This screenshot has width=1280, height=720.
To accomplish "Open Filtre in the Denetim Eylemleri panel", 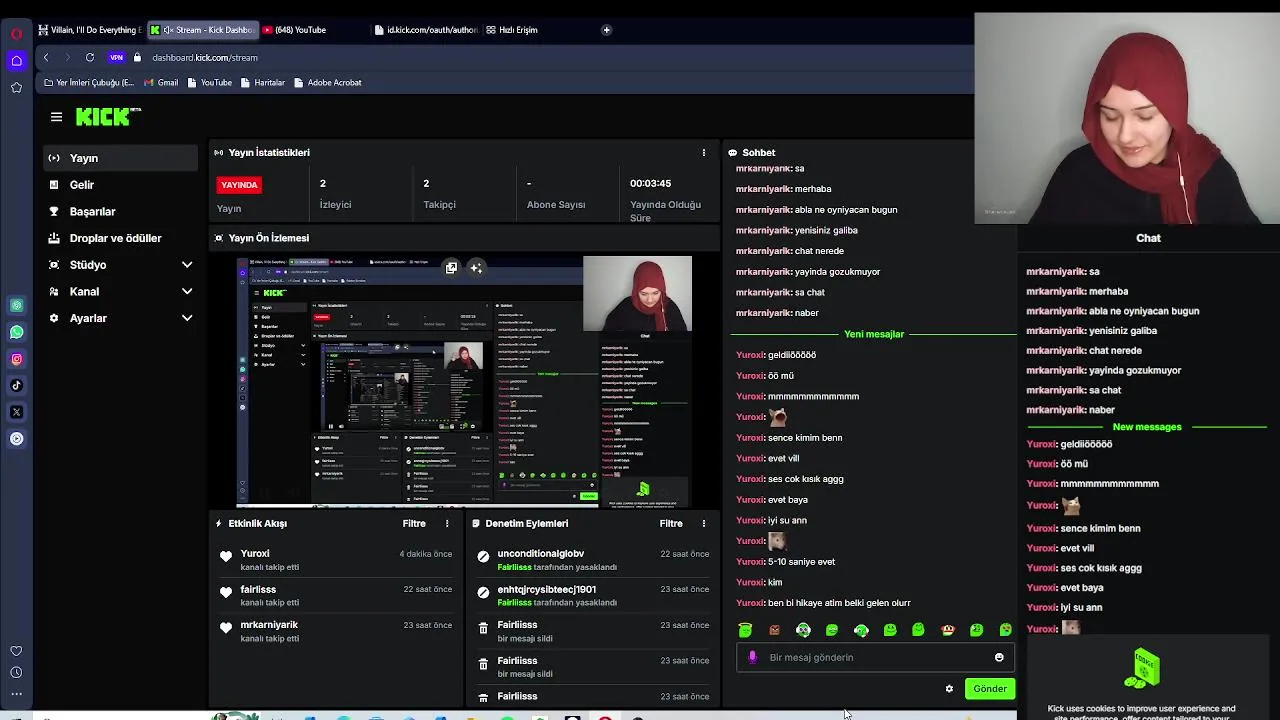I will click(671, 524).
